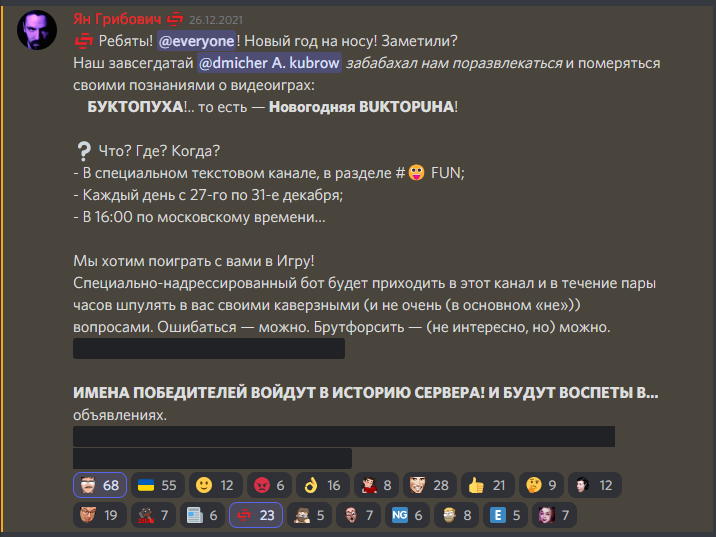Click the blue E letter reaction

click(x=507, y=516)
